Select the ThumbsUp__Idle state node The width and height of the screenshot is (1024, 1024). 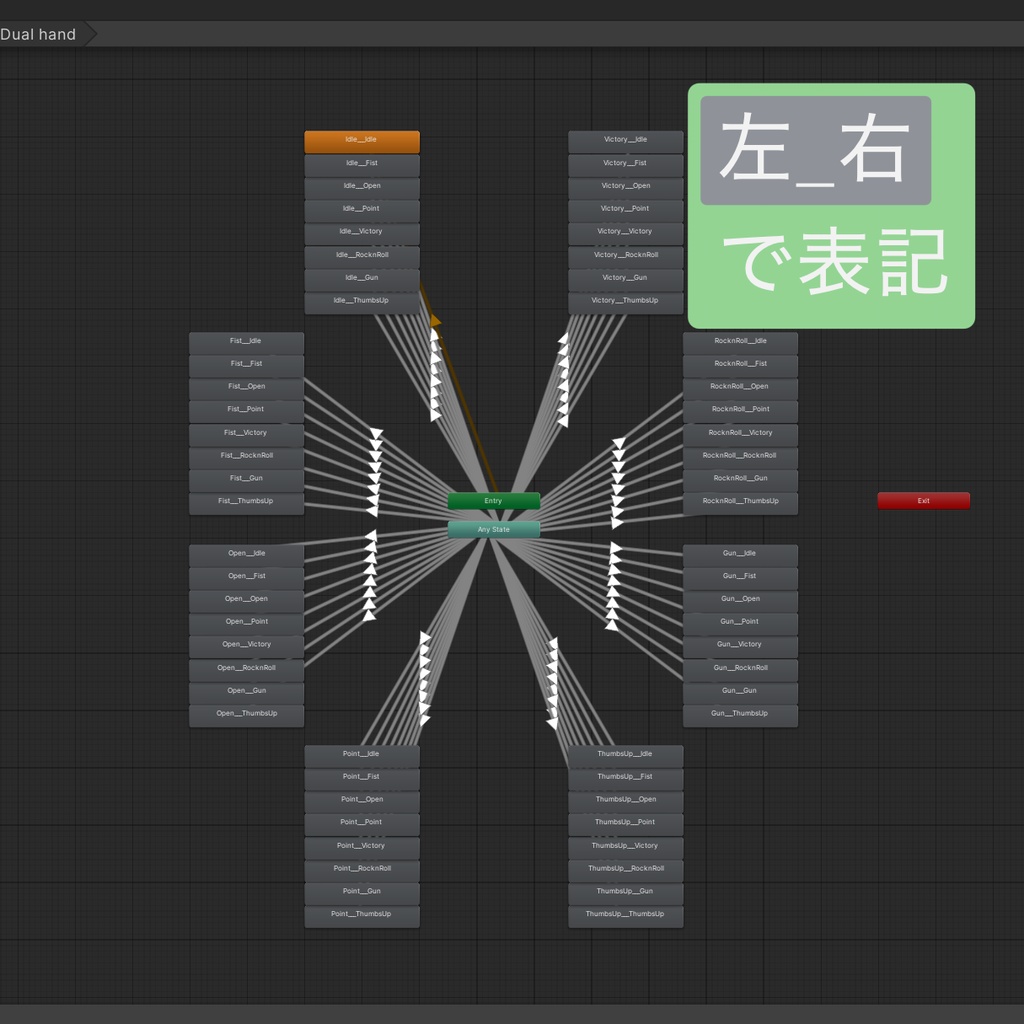626,756
